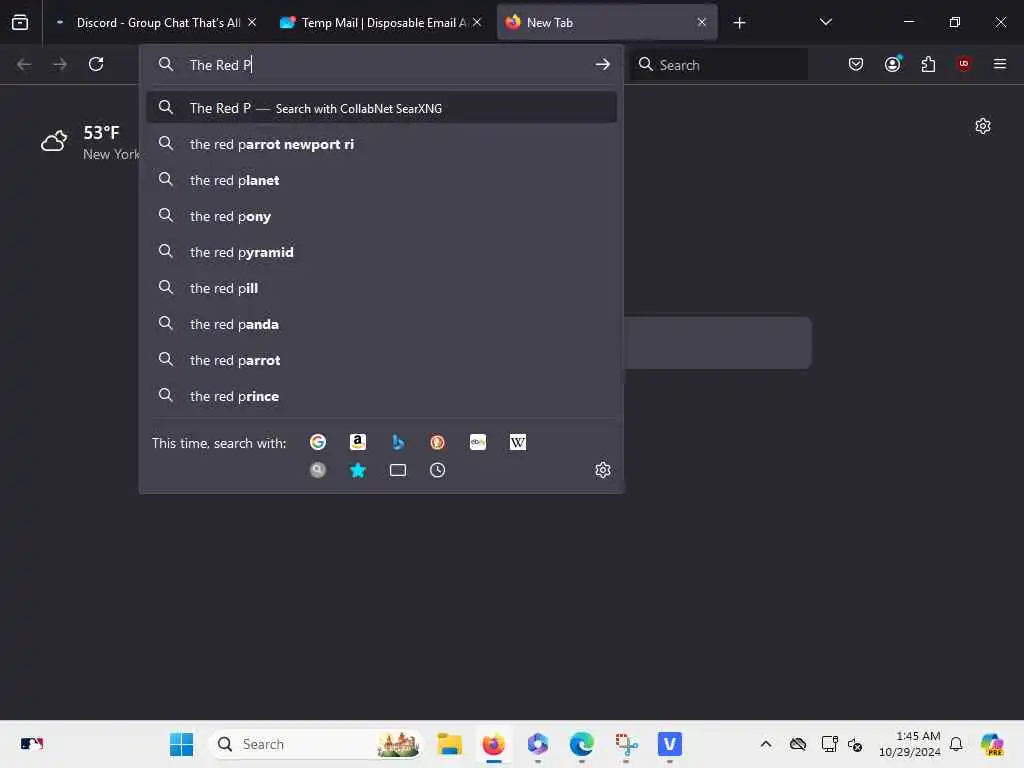Choose suggestion "the red planet"

pyautogui.click(x=381, y=180)
